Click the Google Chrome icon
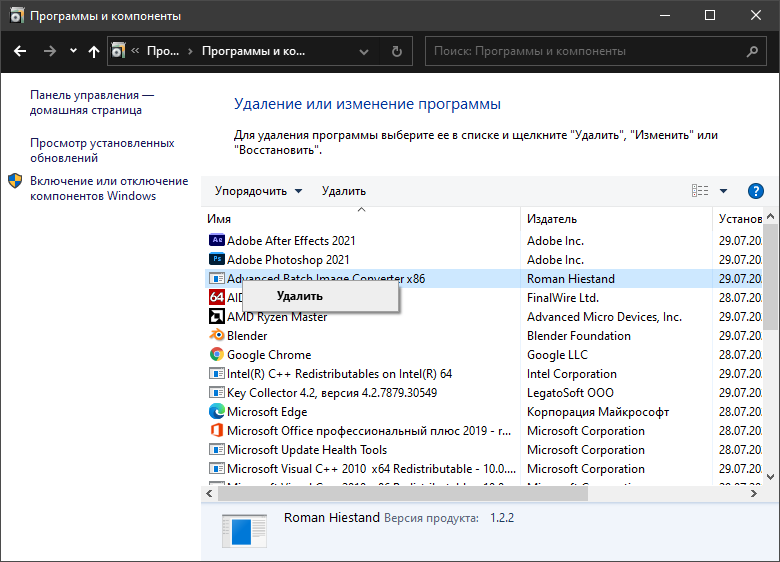 pos(216,354)
